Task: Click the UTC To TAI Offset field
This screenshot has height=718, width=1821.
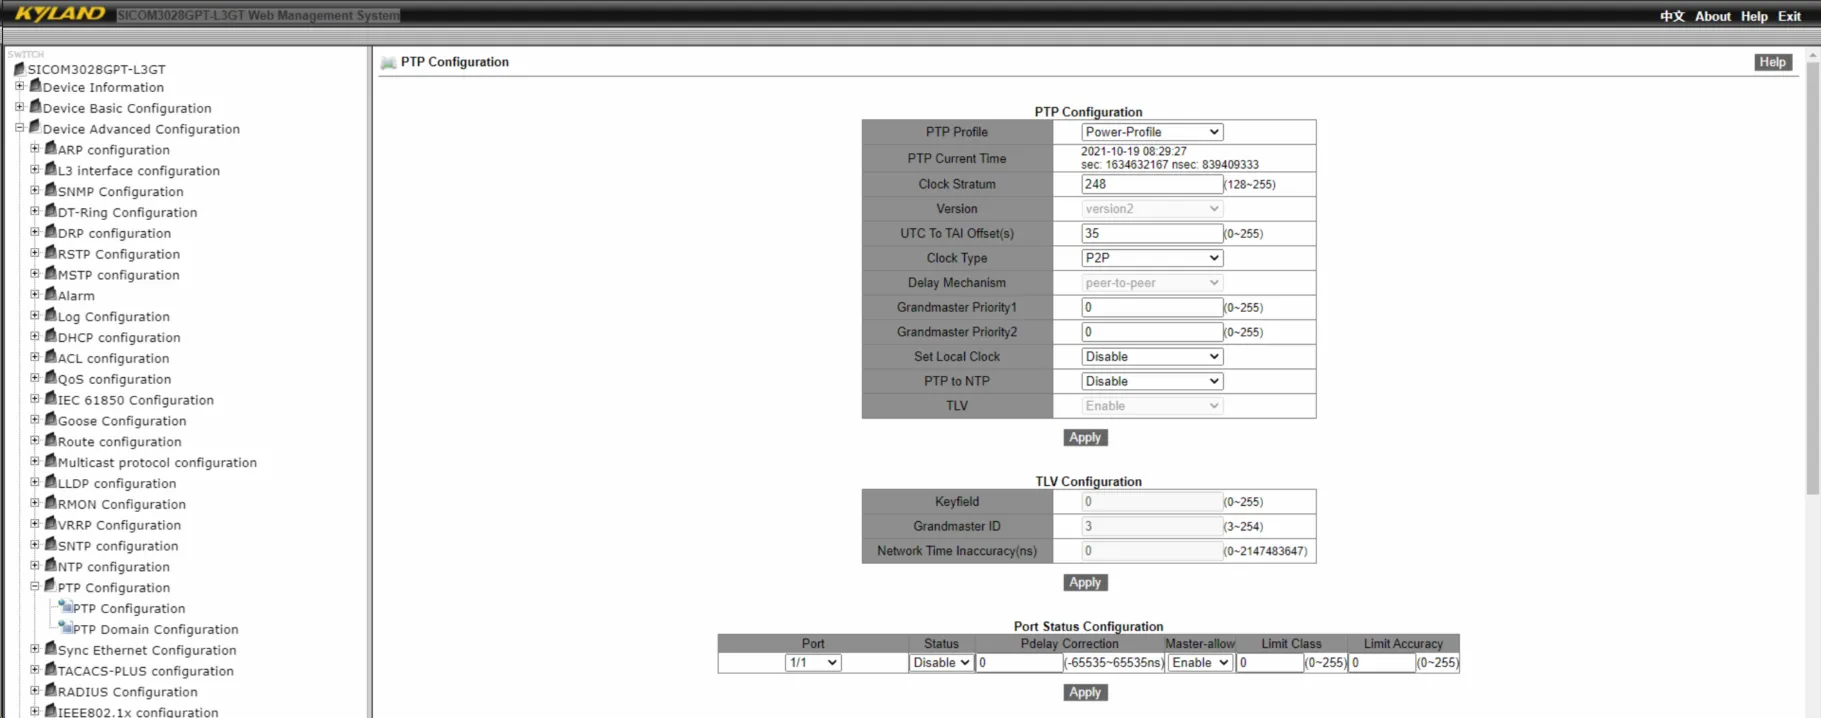Action: pyautogui.click(x=1152, y=233)
